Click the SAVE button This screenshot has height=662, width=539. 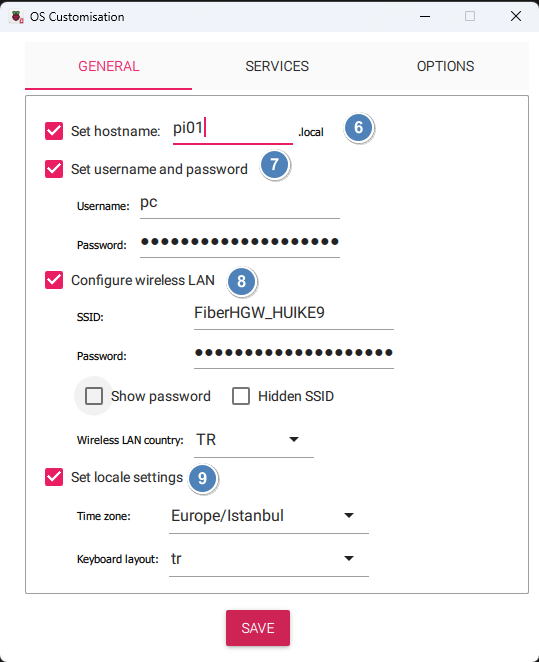tap(258, 628)
